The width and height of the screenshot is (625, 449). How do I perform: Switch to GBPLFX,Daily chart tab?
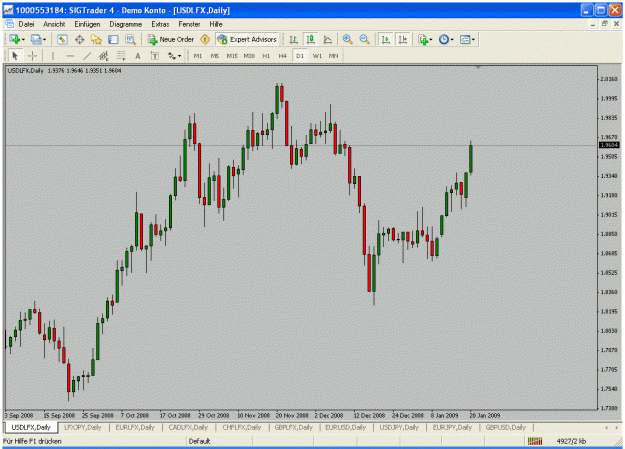point(294,427)
